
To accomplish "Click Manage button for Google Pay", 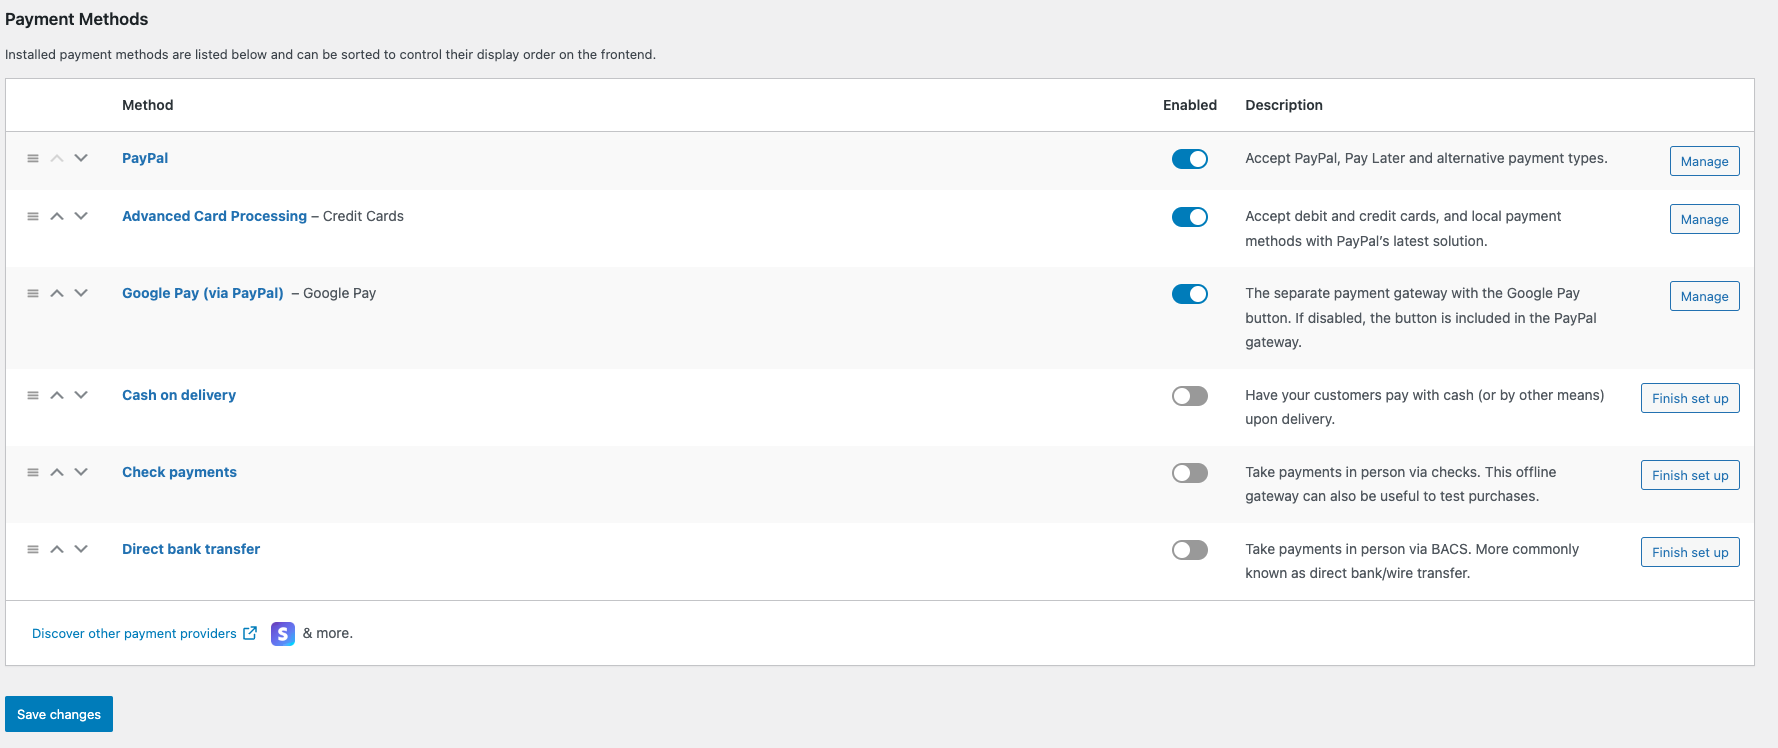I will point(1704,296).
